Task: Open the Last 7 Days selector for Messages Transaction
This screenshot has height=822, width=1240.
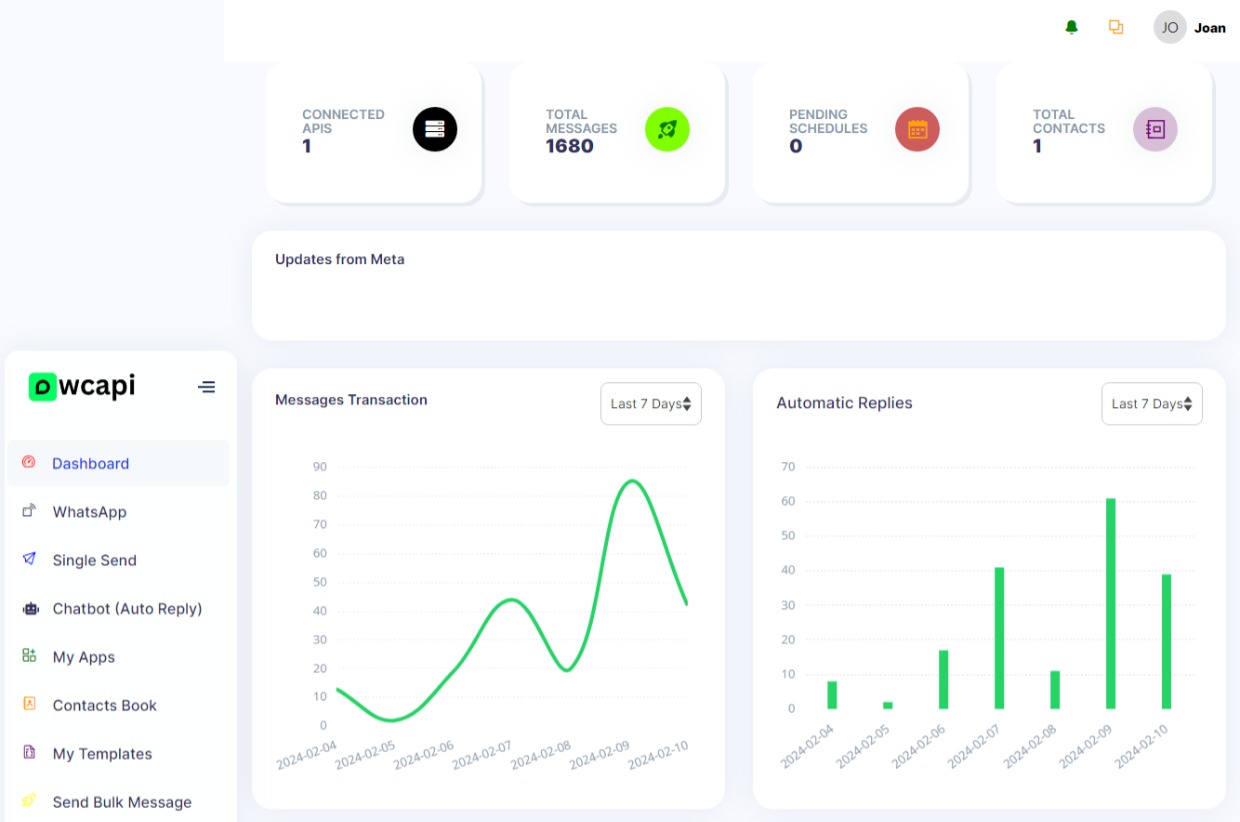Action: (651, 403)
